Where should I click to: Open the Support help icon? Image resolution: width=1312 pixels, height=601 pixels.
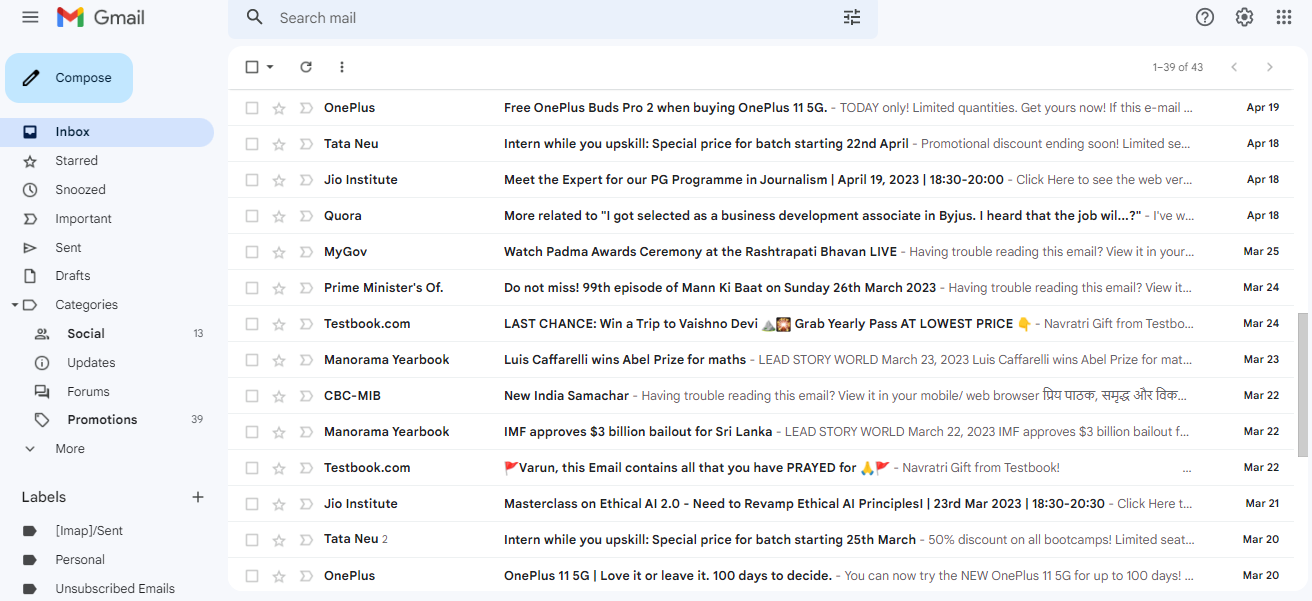(x=1205, y=17)
